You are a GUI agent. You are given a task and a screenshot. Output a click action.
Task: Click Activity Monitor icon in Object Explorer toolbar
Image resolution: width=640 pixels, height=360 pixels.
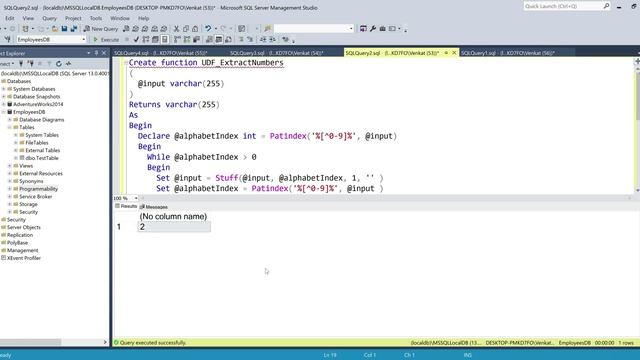pyautogui.click(x=68, y=64)
